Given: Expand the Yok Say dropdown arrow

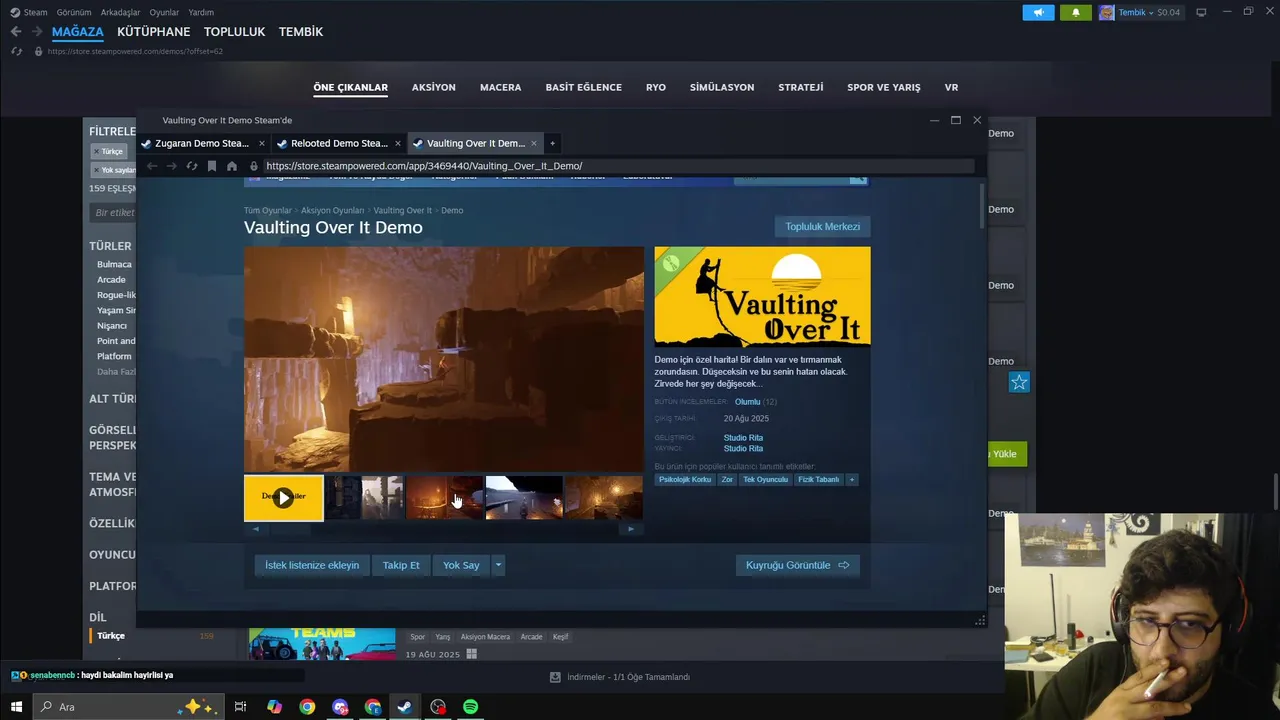Looking at the screenshot, I should click(498, 565).
